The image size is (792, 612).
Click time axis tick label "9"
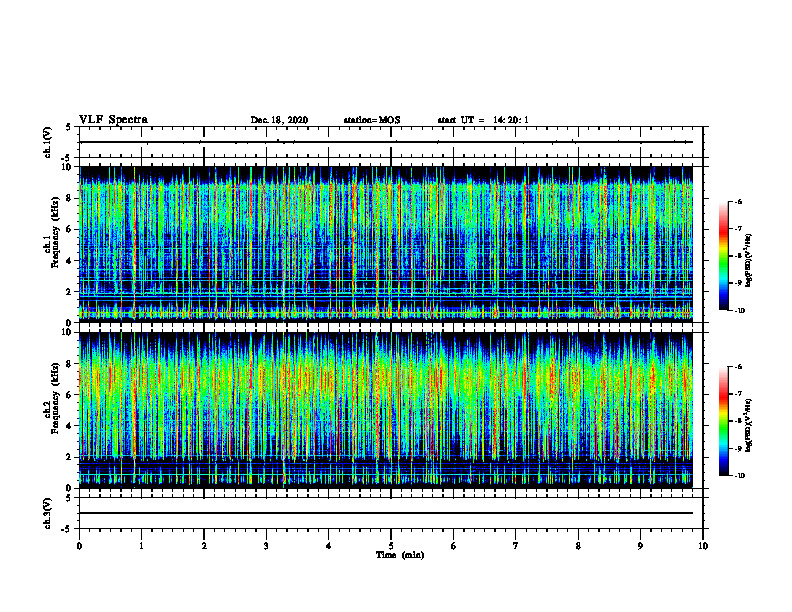[640, 546]
